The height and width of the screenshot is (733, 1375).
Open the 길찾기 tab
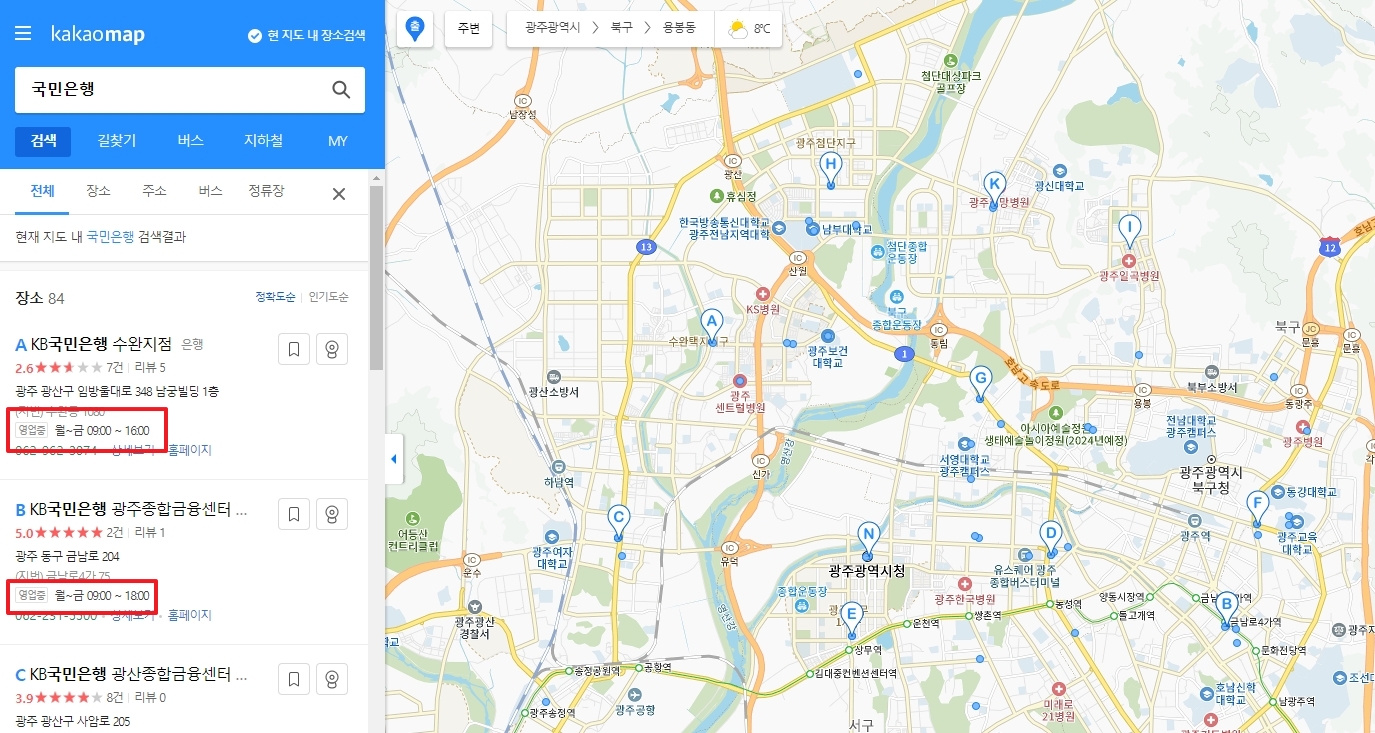coord(117,141)
